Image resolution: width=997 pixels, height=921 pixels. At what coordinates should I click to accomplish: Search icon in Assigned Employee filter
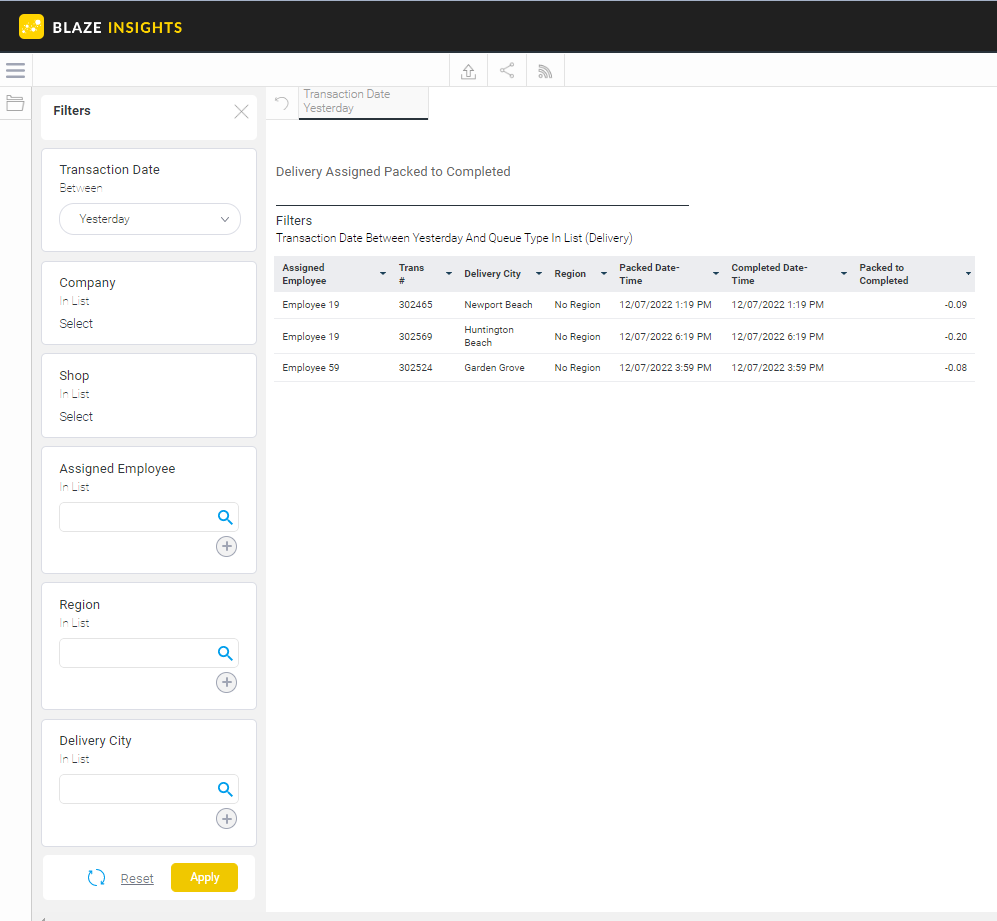tap(225, 517)
